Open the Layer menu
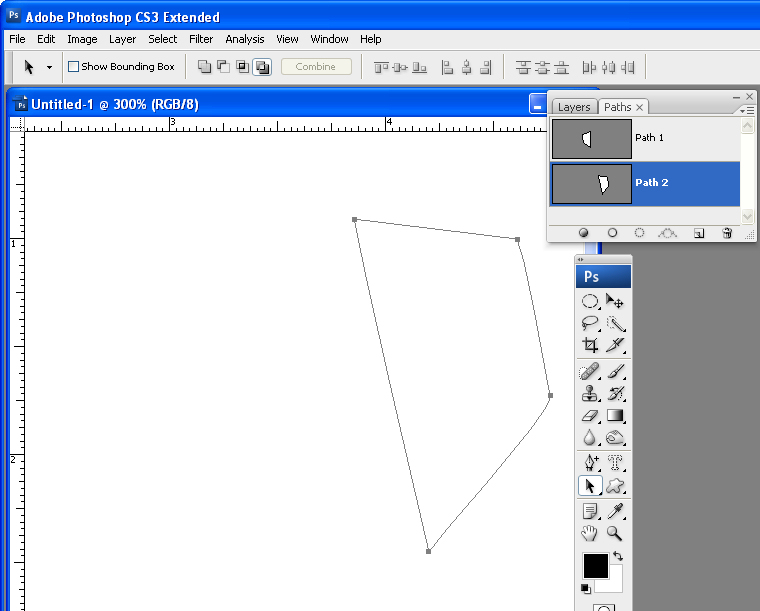 (x=122, y=39)
